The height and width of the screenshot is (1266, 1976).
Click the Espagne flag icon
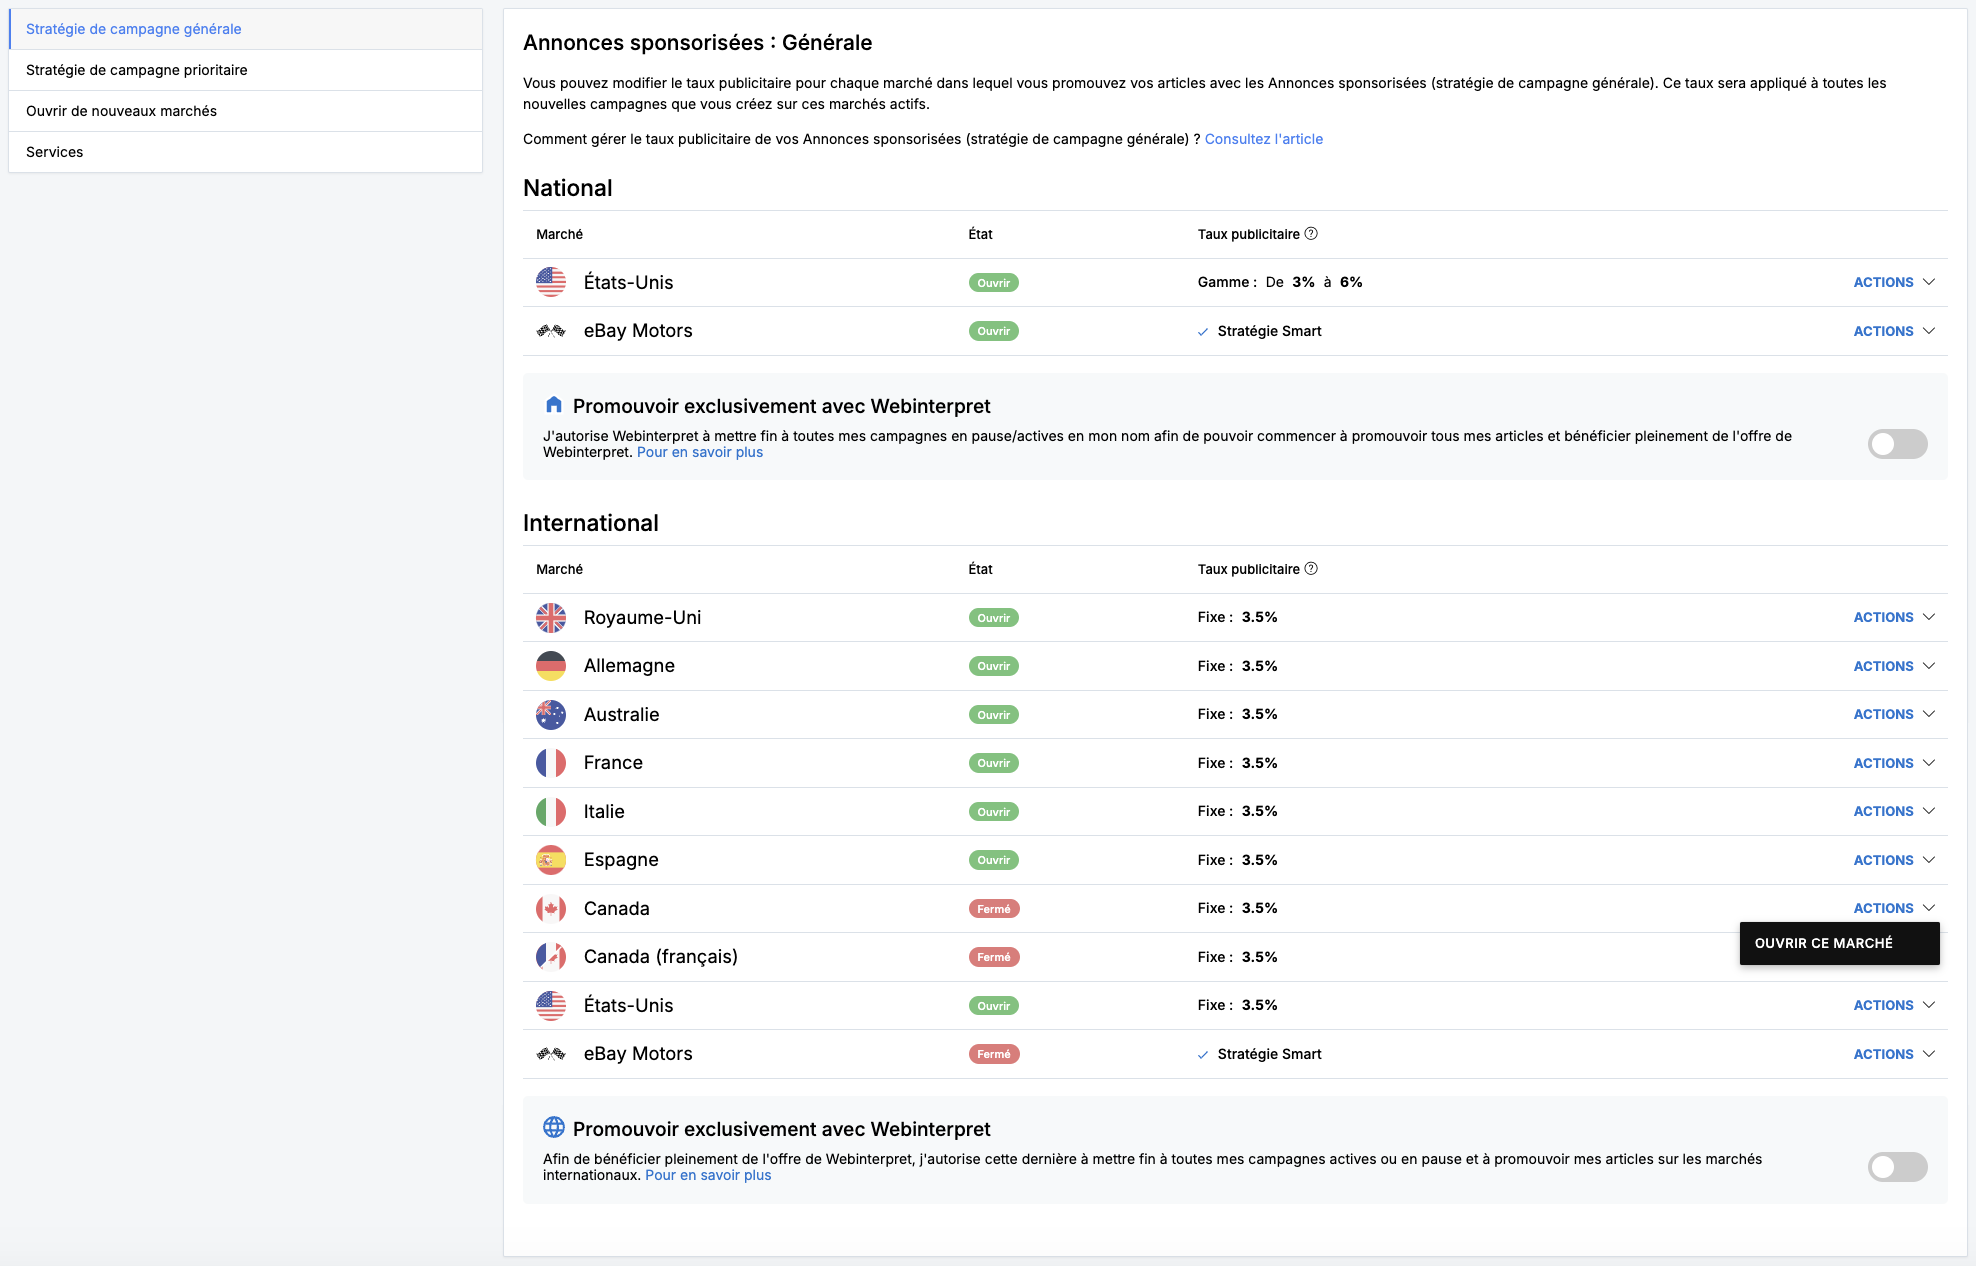click(x=551, y=860)
